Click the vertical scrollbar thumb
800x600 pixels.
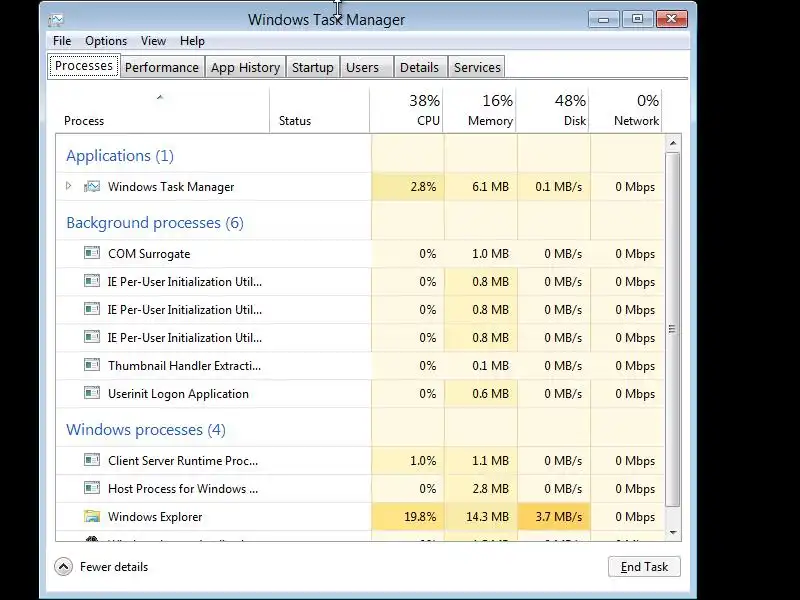point(673,330)
